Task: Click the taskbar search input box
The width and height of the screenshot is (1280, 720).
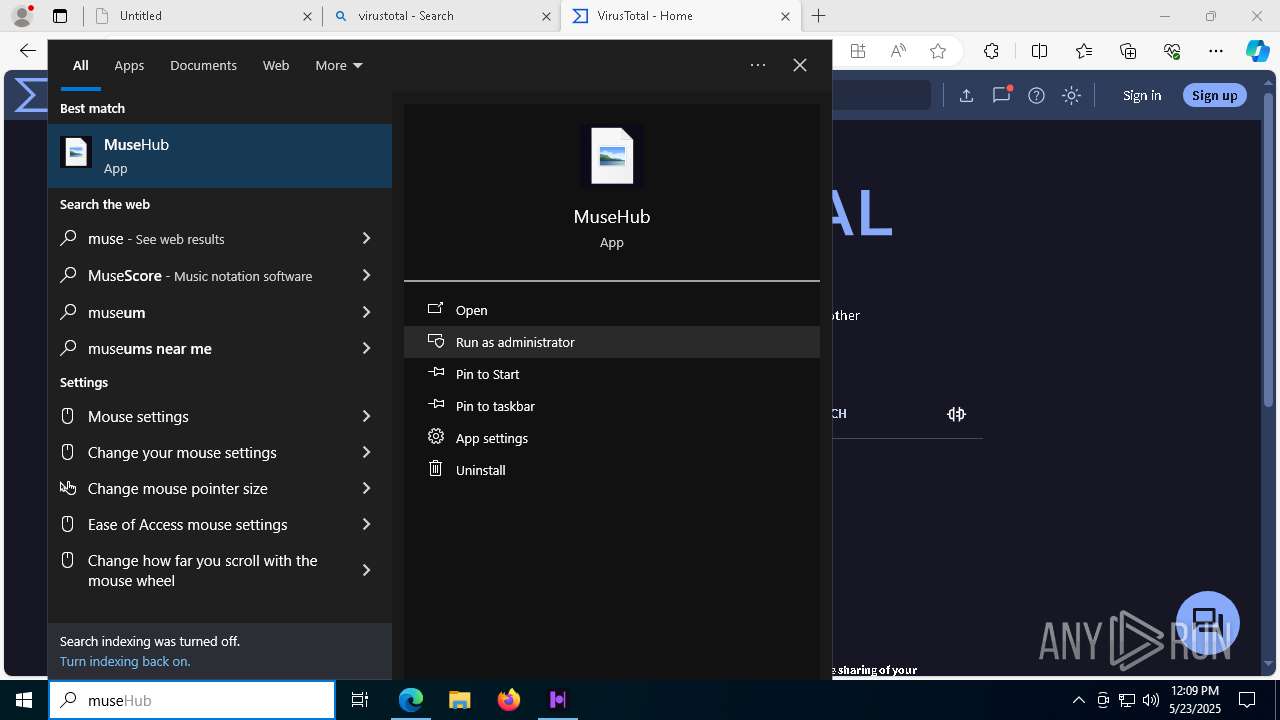Action: [x=192, y=700]
